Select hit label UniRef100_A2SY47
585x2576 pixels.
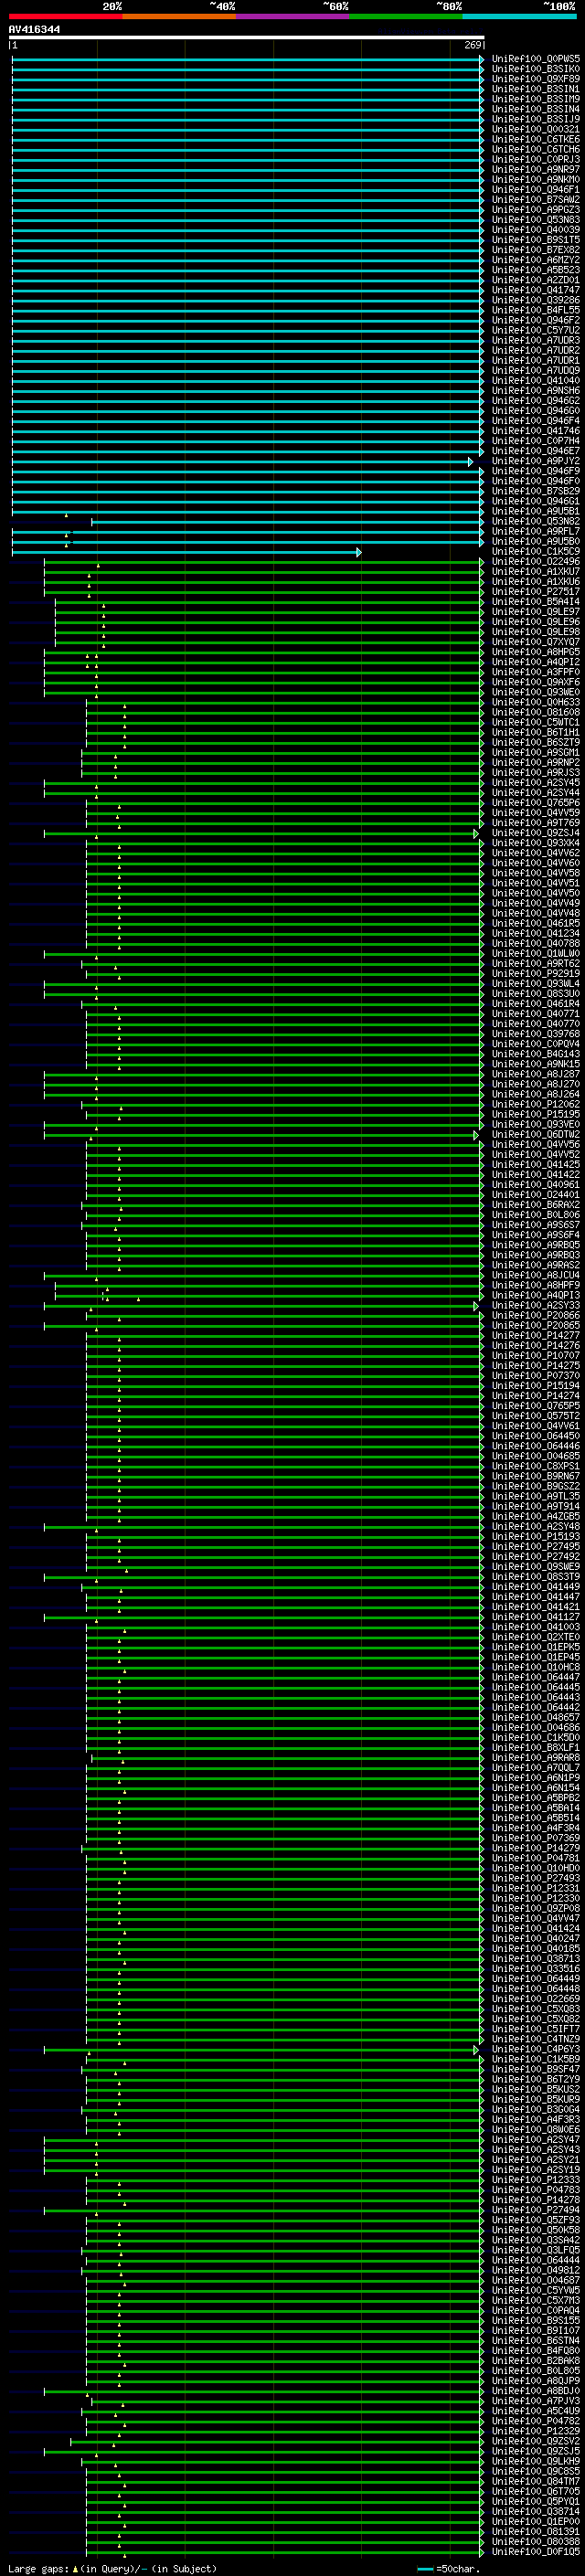tap(536, 2139)
